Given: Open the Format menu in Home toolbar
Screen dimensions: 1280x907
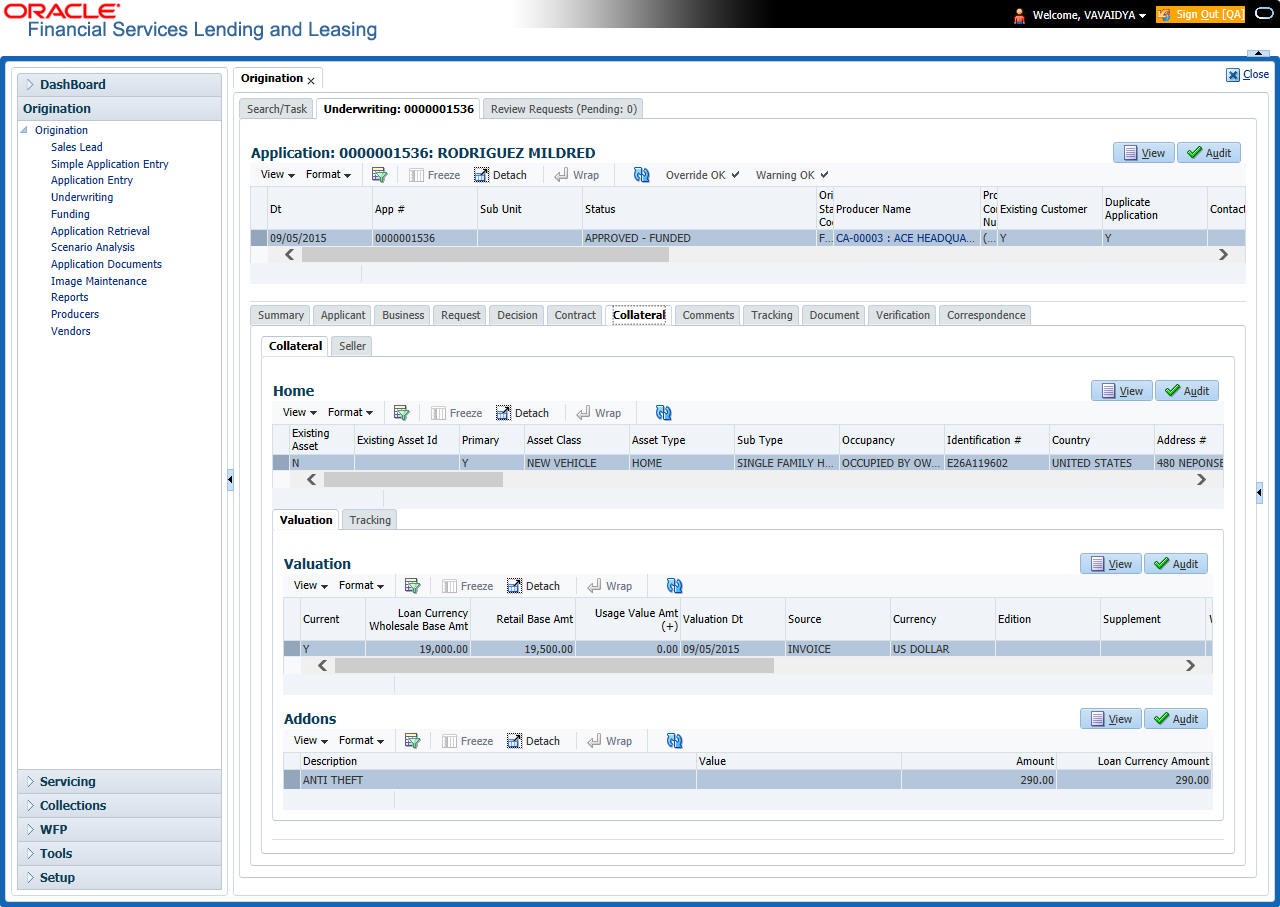Looking at the screenshot, I should 350,413.
